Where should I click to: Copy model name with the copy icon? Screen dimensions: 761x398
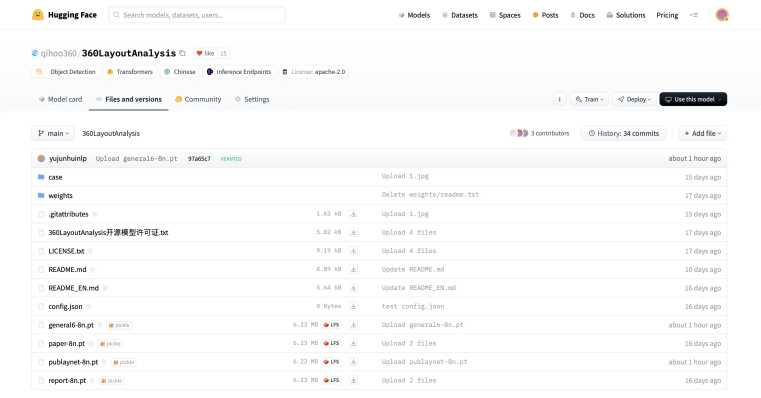pos(182,53)
